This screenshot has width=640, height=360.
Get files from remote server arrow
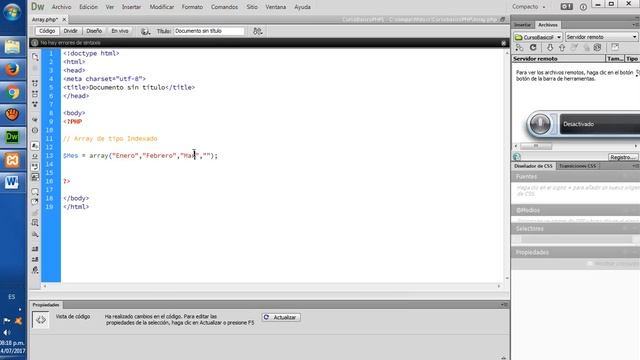550,48
